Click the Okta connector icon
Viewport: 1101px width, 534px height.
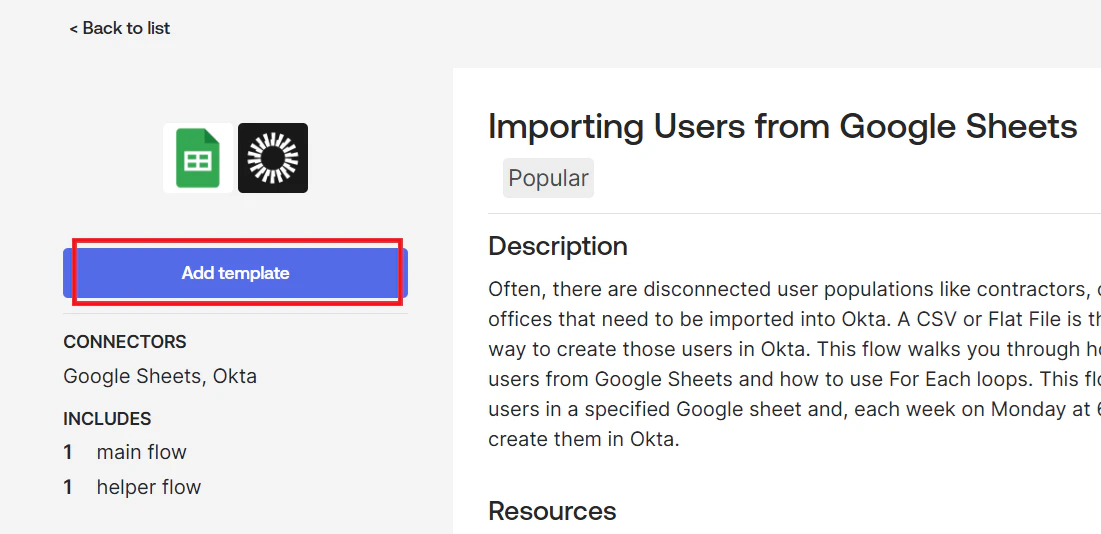pyautogui.click(x=273, y=158)
